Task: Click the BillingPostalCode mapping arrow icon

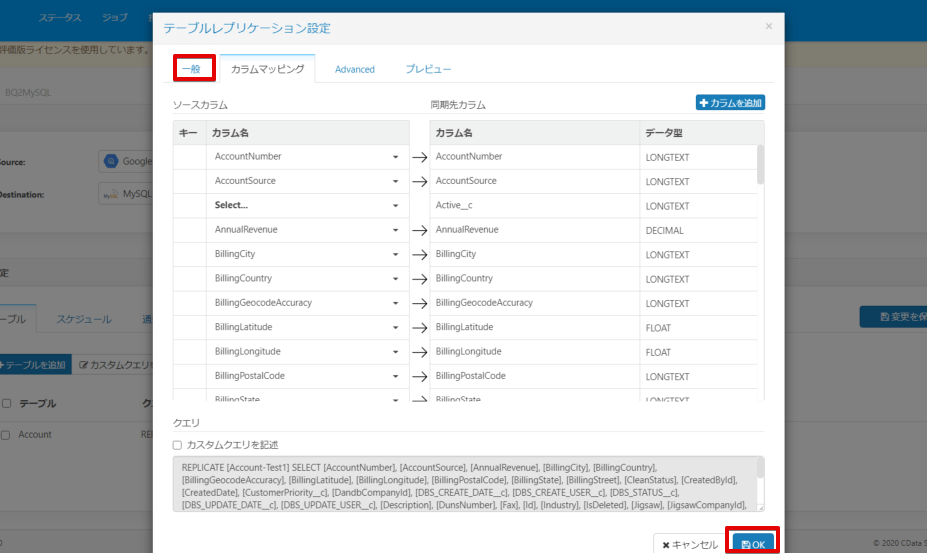Action: point(420,377)
